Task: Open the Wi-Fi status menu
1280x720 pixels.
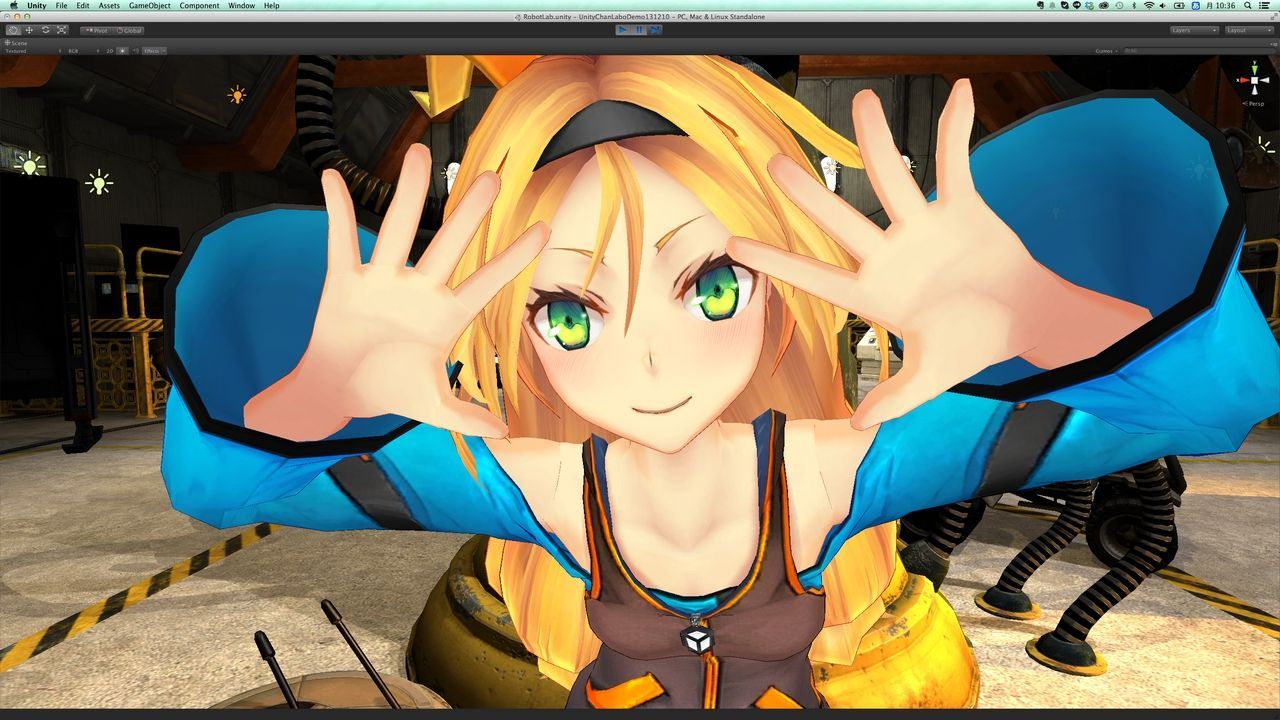Action: [1150, 6]
